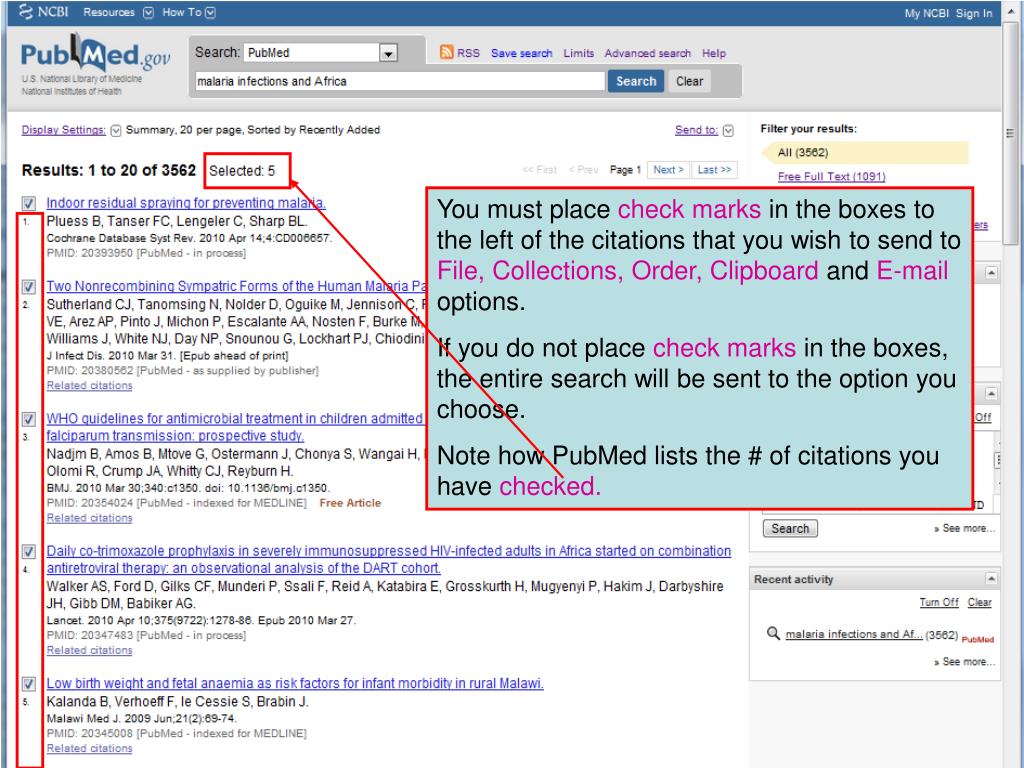Click the Free Article label
This screenshot has width=1024, height=768.
(350, 504)
